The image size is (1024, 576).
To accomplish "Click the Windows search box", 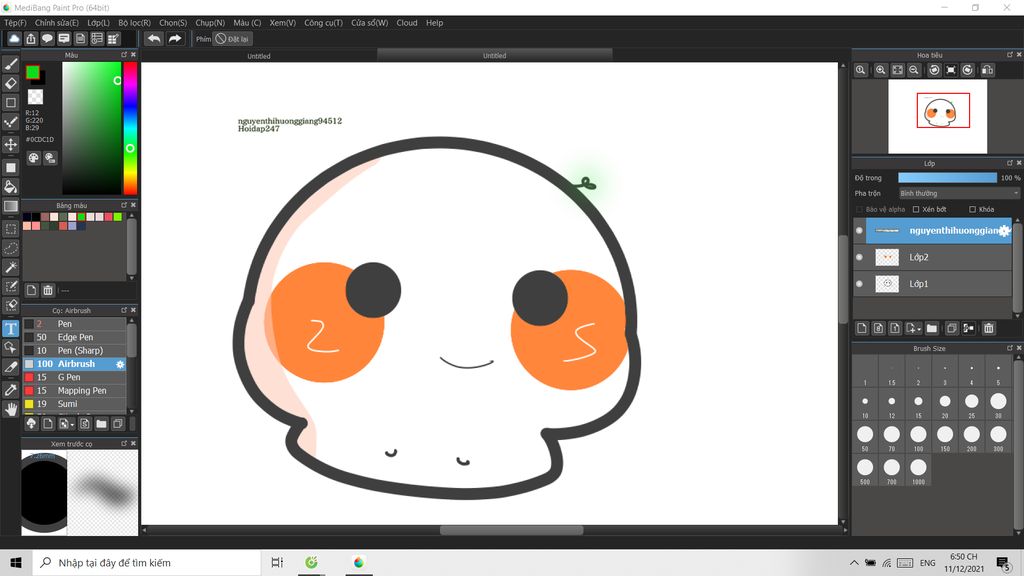I will [x=146, y=562].
